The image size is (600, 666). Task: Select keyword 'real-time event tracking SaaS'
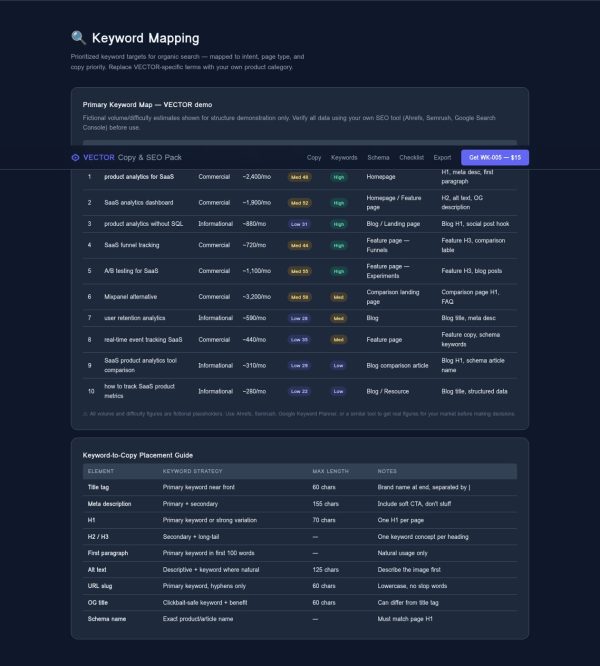click(143, 340)
